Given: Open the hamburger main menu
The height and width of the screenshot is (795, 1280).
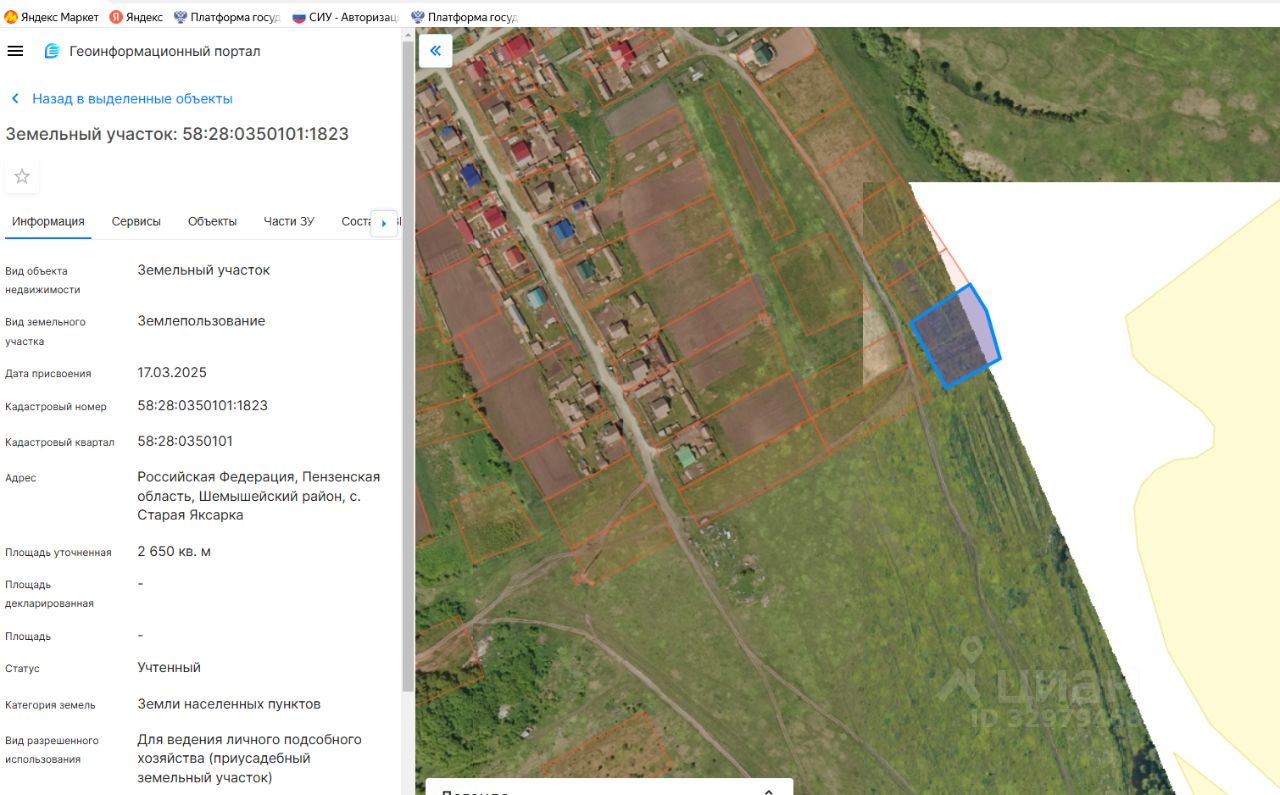Looking at the screenshot, I should (15, 51).
